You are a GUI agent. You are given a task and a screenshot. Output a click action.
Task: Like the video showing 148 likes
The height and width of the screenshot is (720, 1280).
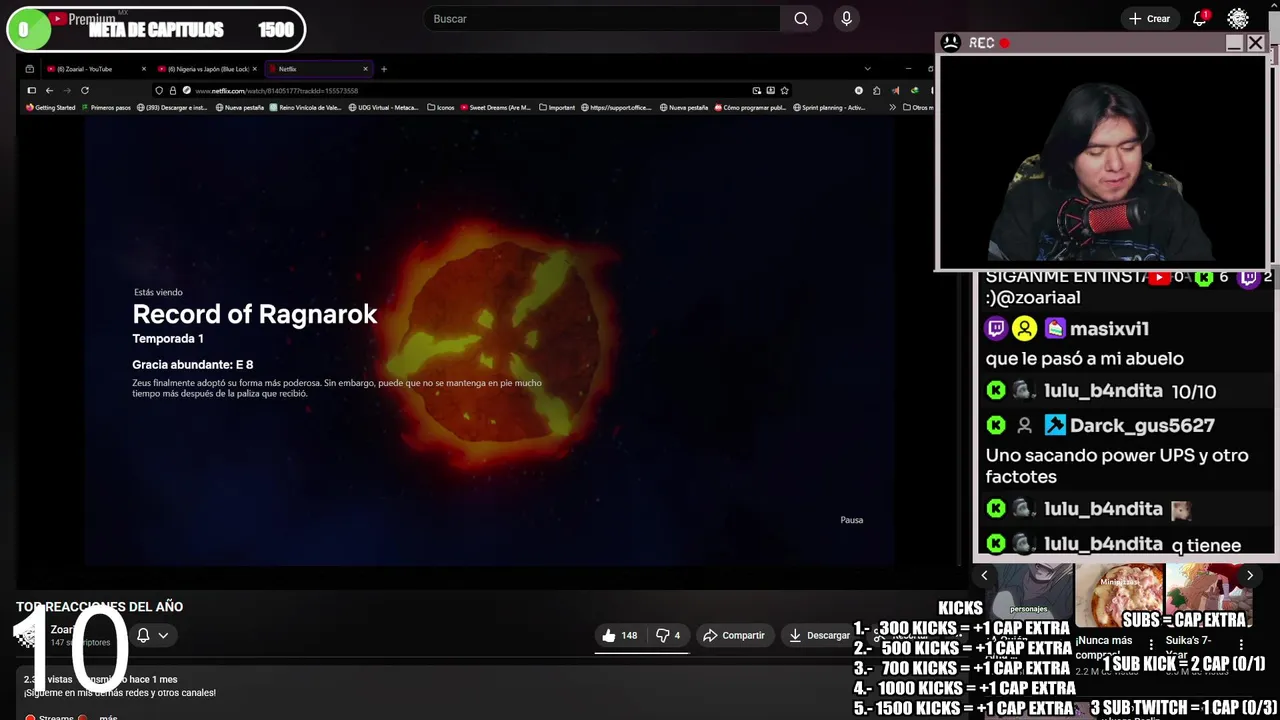[x=620, y=635]
